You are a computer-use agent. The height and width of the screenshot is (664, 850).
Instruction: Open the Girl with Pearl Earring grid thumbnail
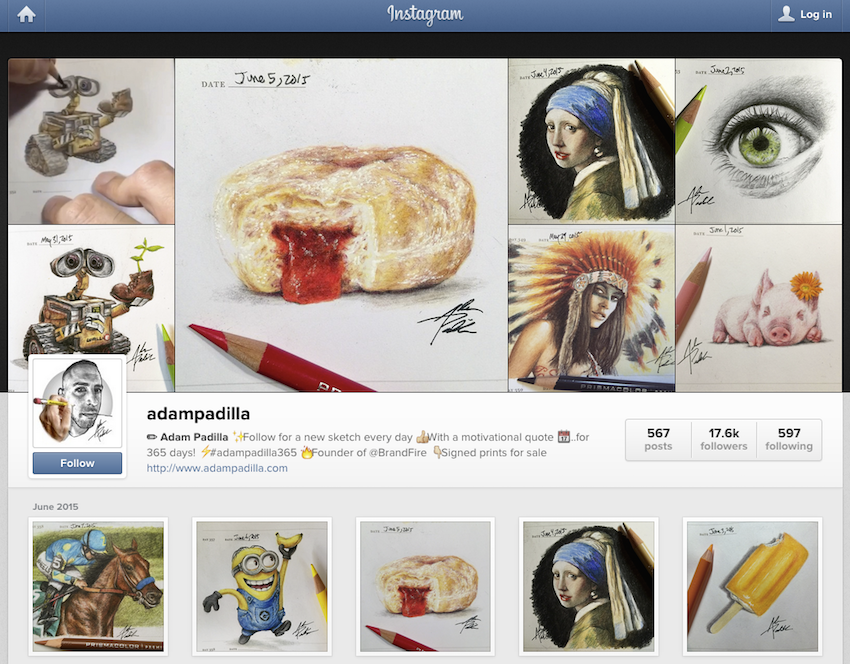click(589, 586)
